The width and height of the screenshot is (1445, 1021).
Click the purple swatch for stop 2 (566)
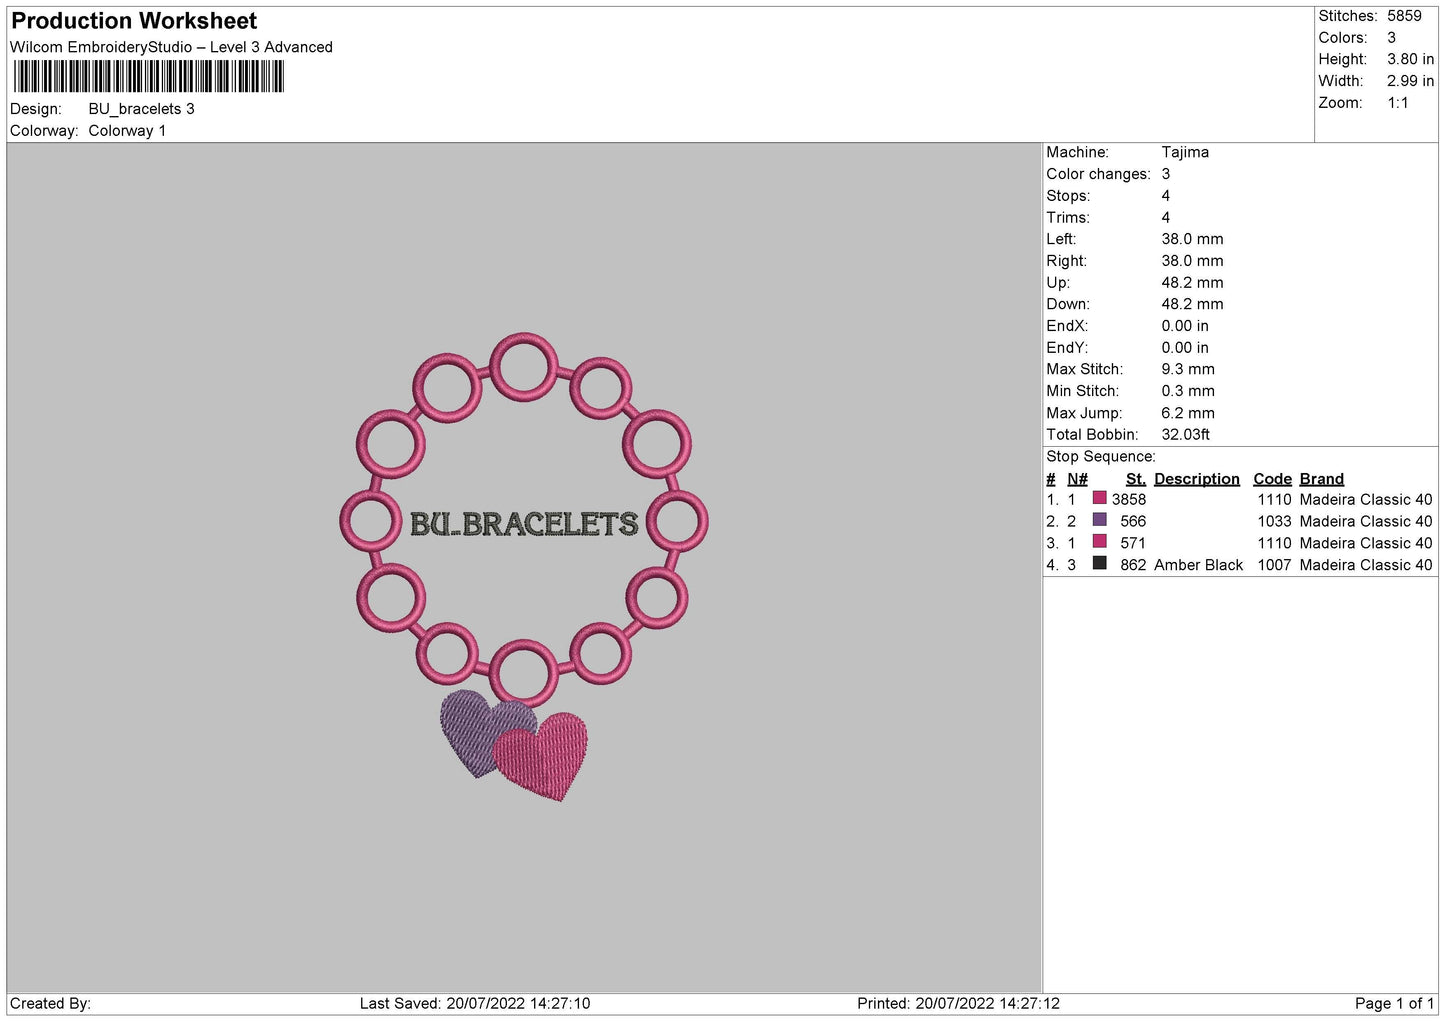click(x=1100, y=520)
